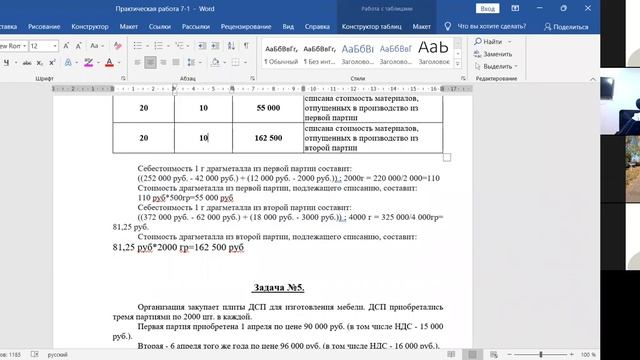Open the borders dropdown arrow
This screenshot has width=640, height=360.
click(245, 62)
